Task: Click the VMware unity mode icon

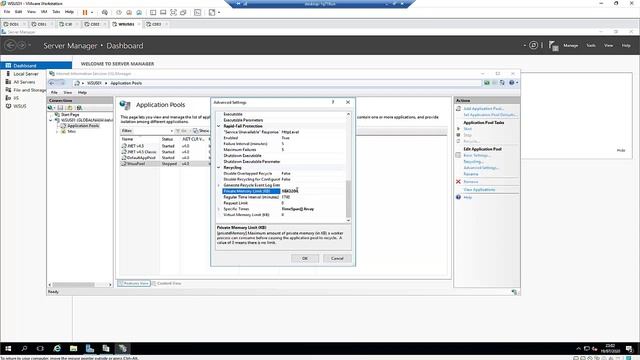Action: (183, 12)
